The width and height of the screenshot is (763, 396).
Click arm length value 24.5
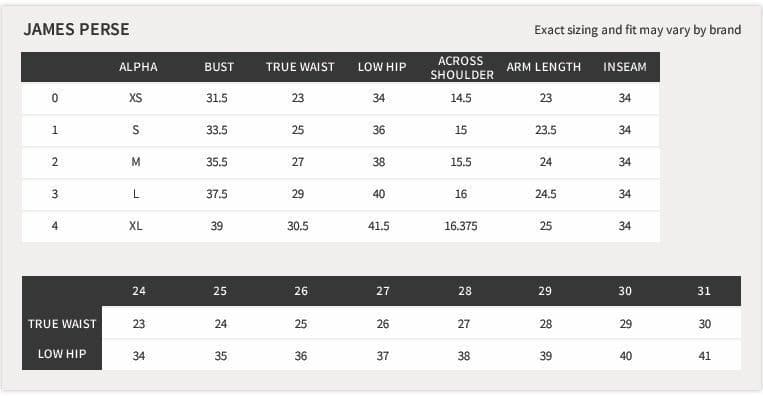(x=546, y=194)
